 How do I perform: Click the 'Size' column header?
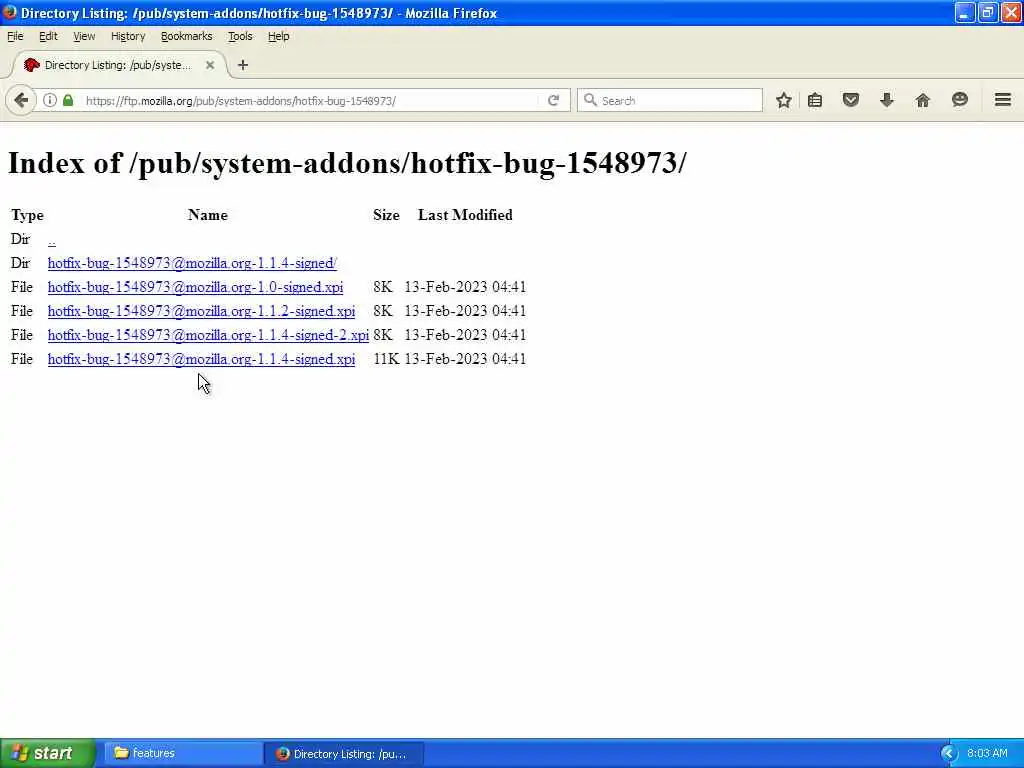pos(386,216)
